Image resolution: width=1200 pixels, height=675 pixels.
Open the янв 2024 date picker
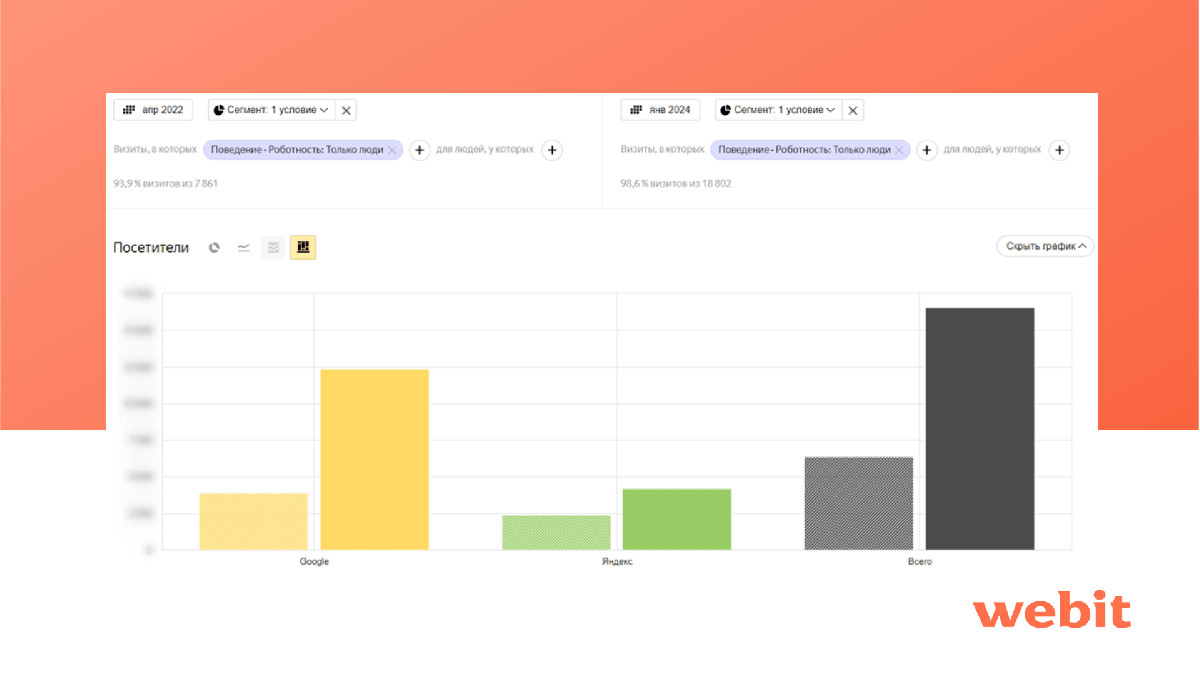pyautogui.click(x=660, y=110)
